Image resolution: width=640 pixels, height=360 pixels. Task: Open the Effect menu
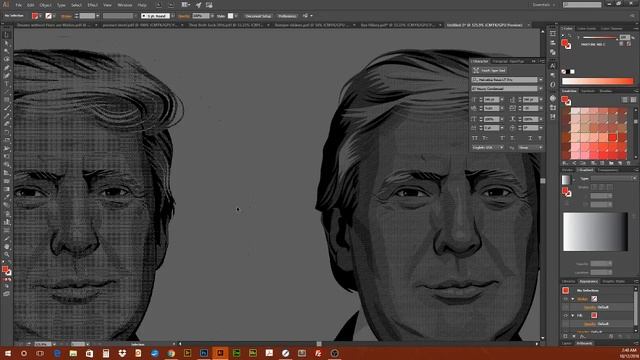pyautogui.click(x=93, y=5)
